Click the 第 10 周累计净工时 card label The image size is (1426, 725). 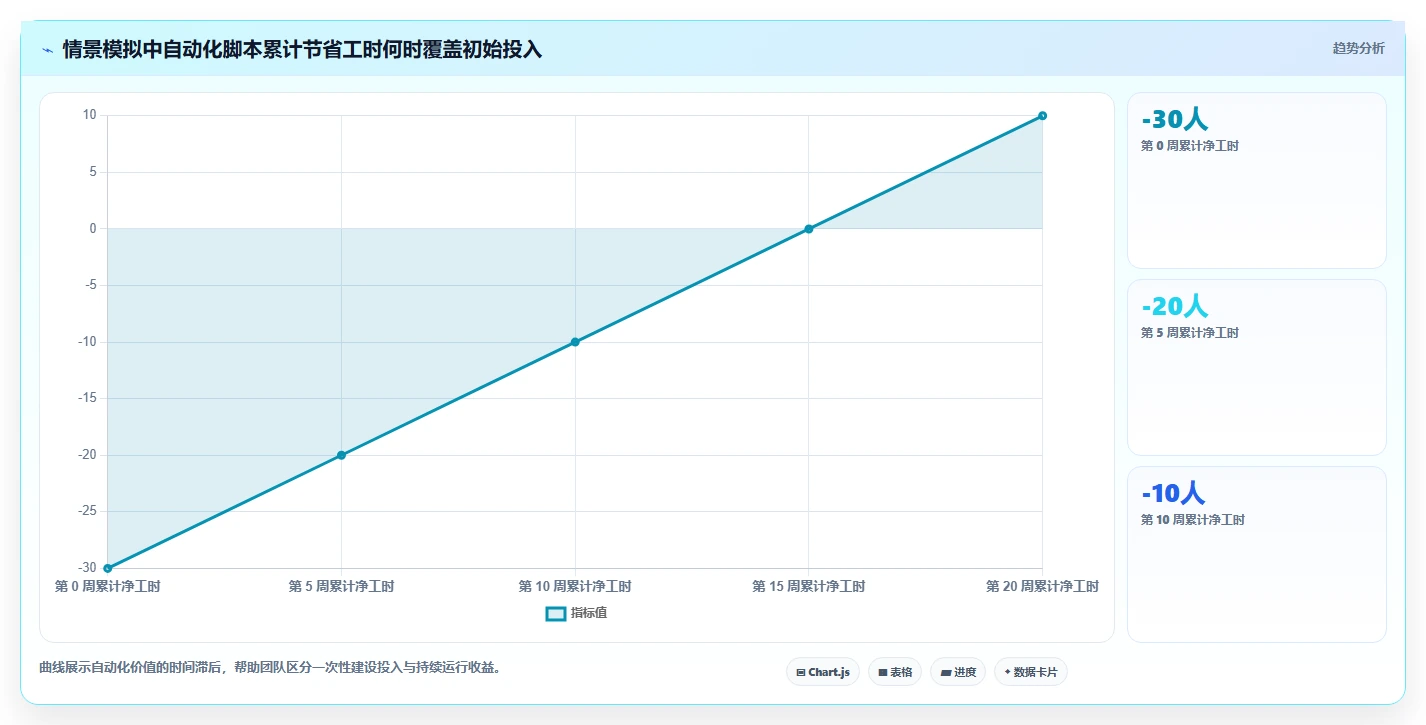tap(1193, 520)
